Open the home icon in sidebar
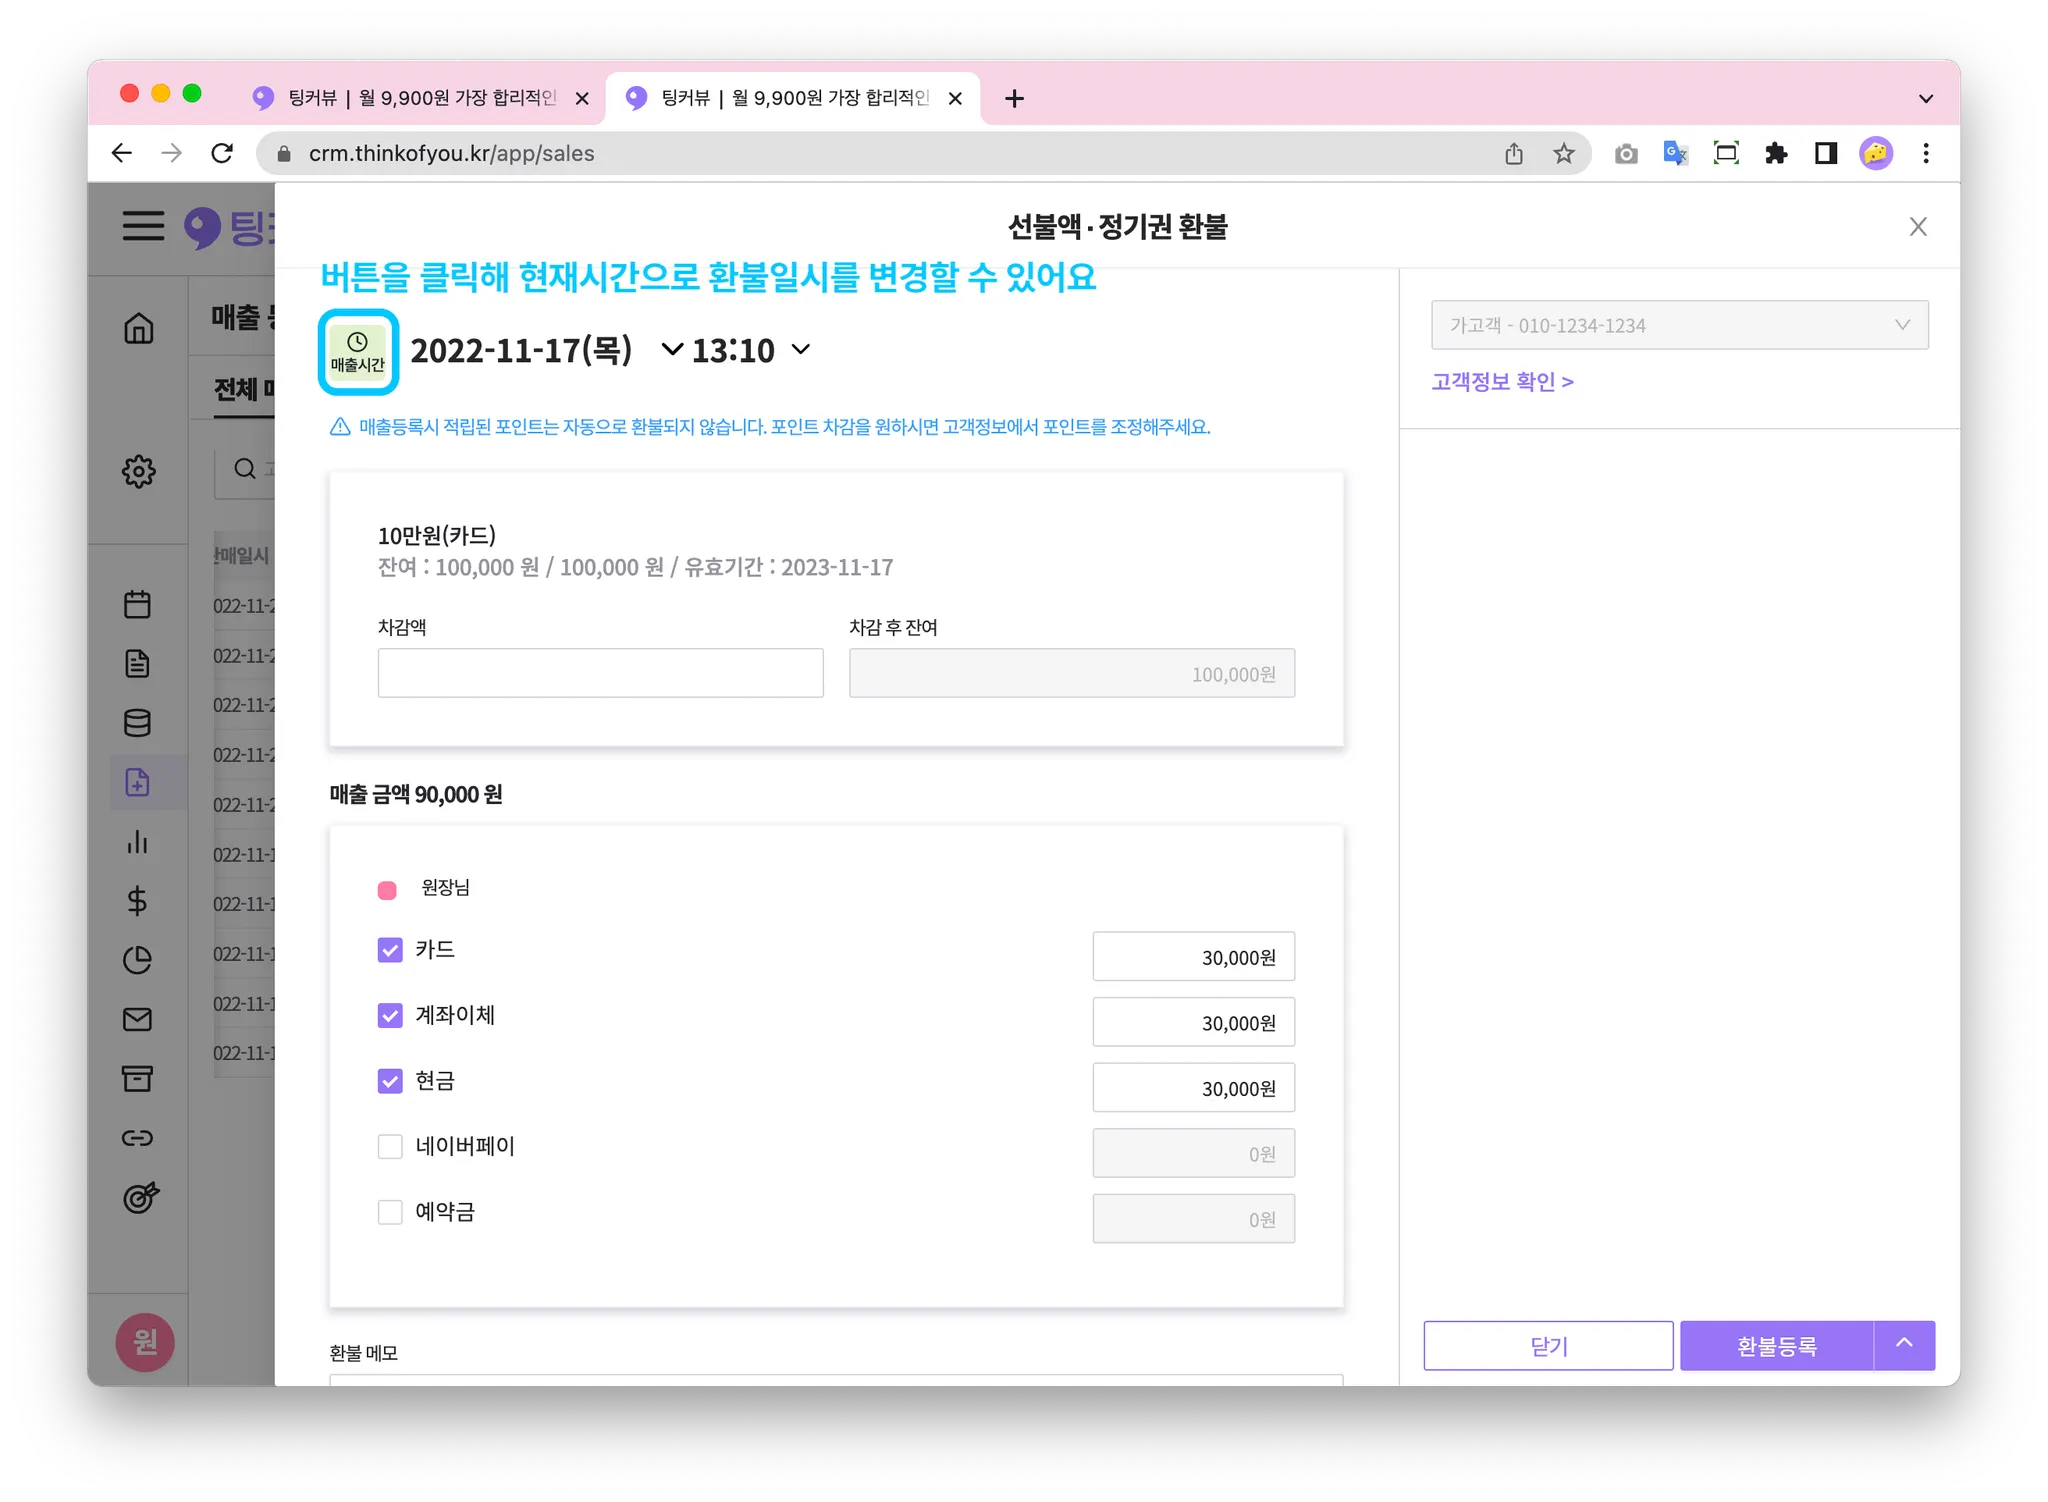2048x1502 pixels. 139,328
